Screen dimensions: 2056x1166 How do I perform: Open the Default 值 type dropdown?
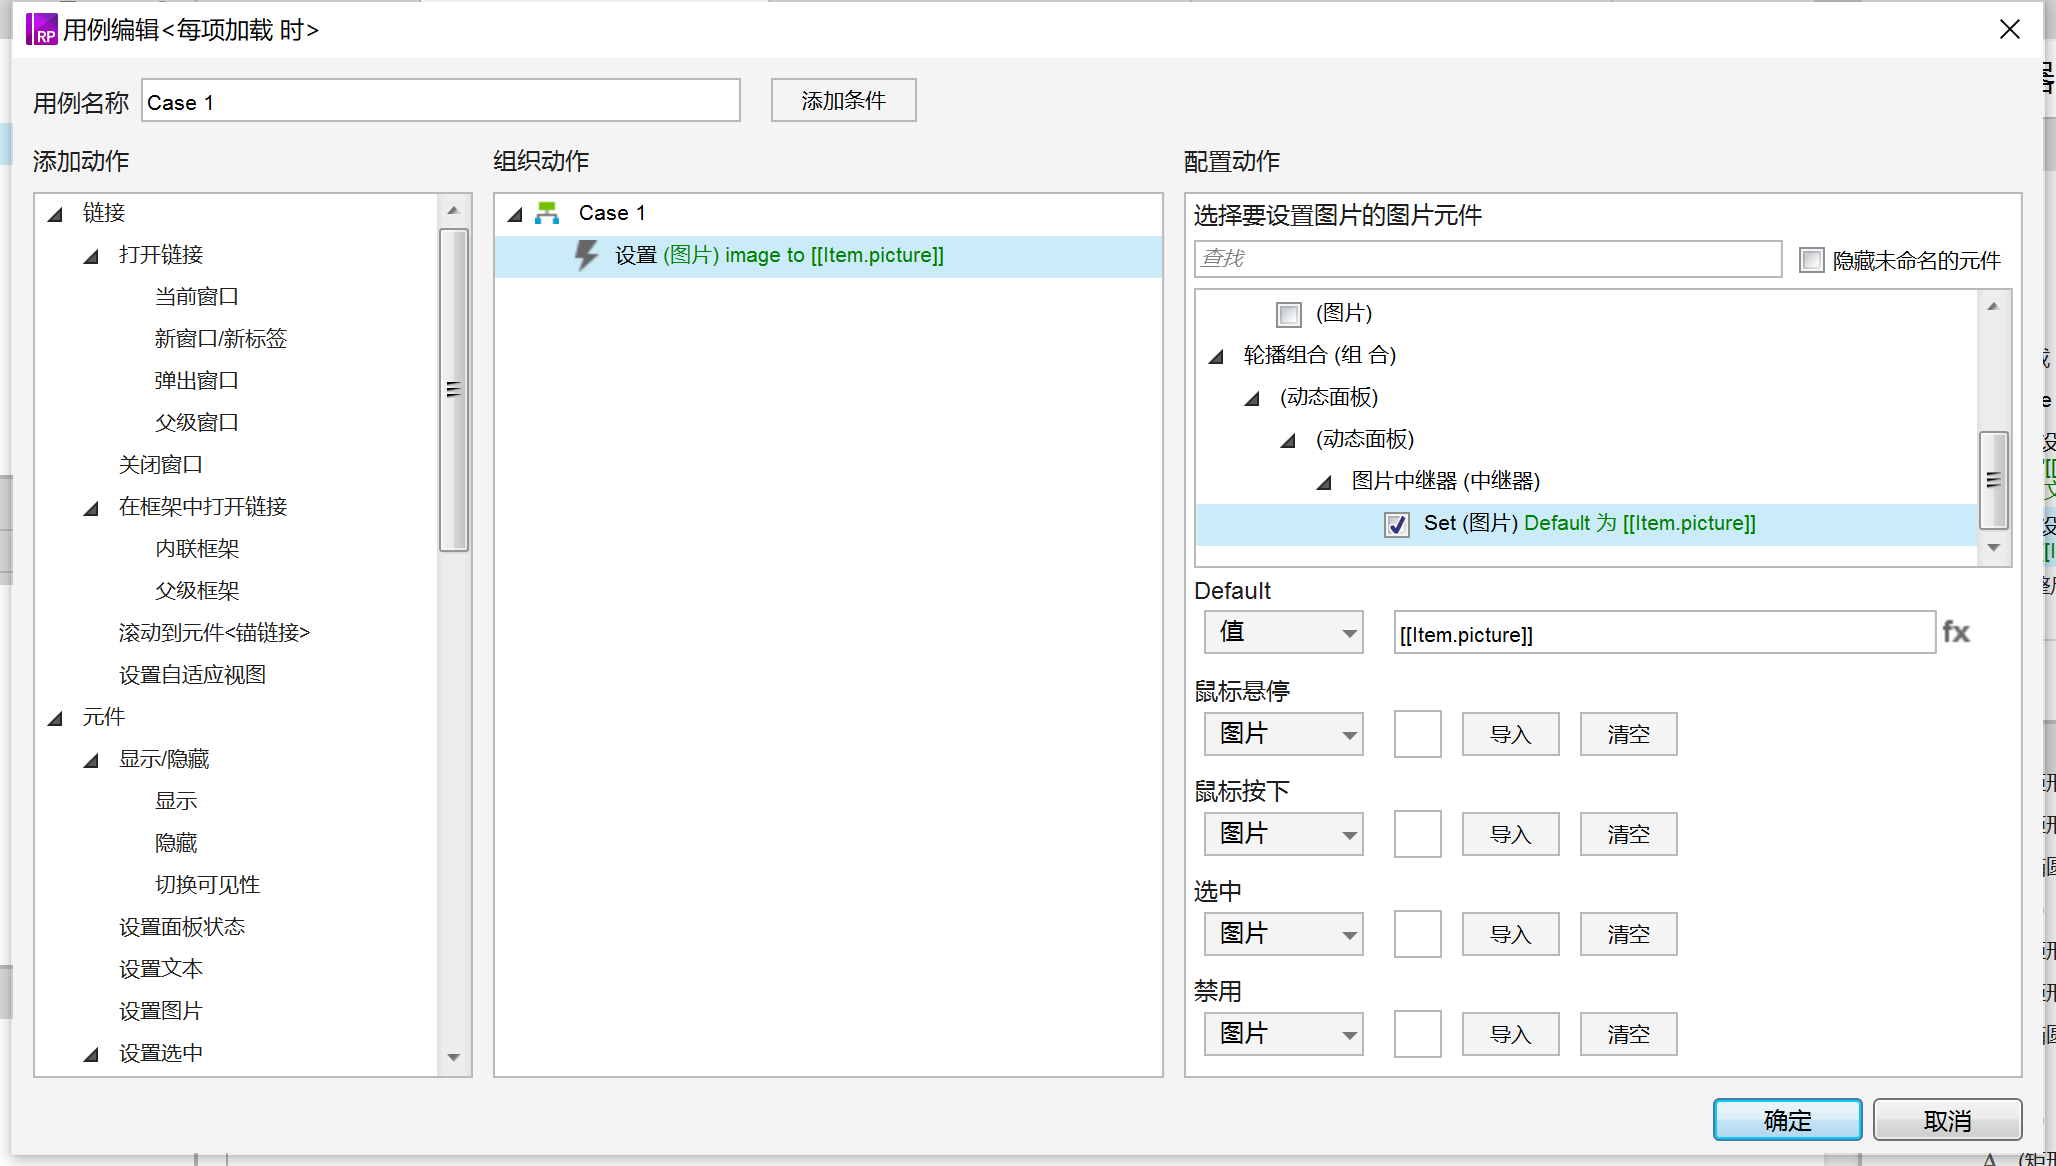(1283, 633)
